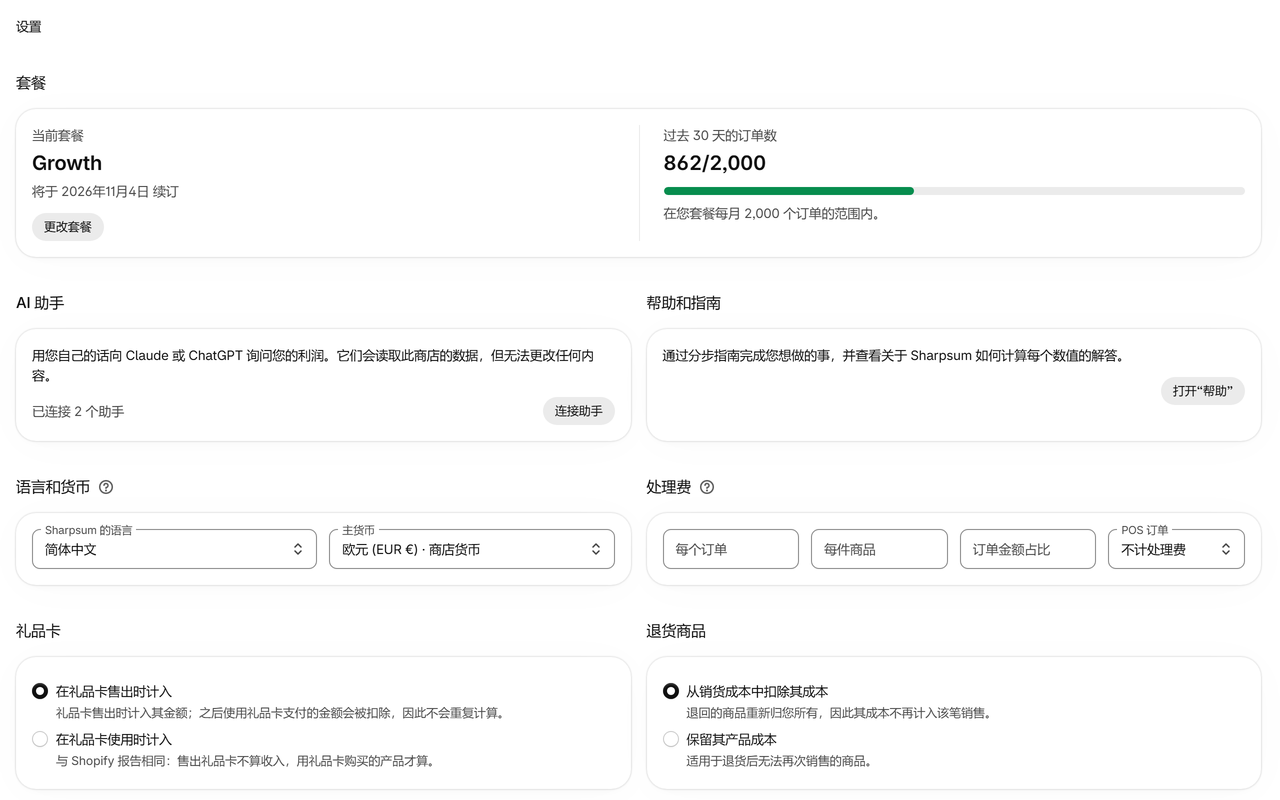Click the 862/2,000 orders progress bar
The width and height of the screenshot is (1280, 800).
(x=954, y=191)
